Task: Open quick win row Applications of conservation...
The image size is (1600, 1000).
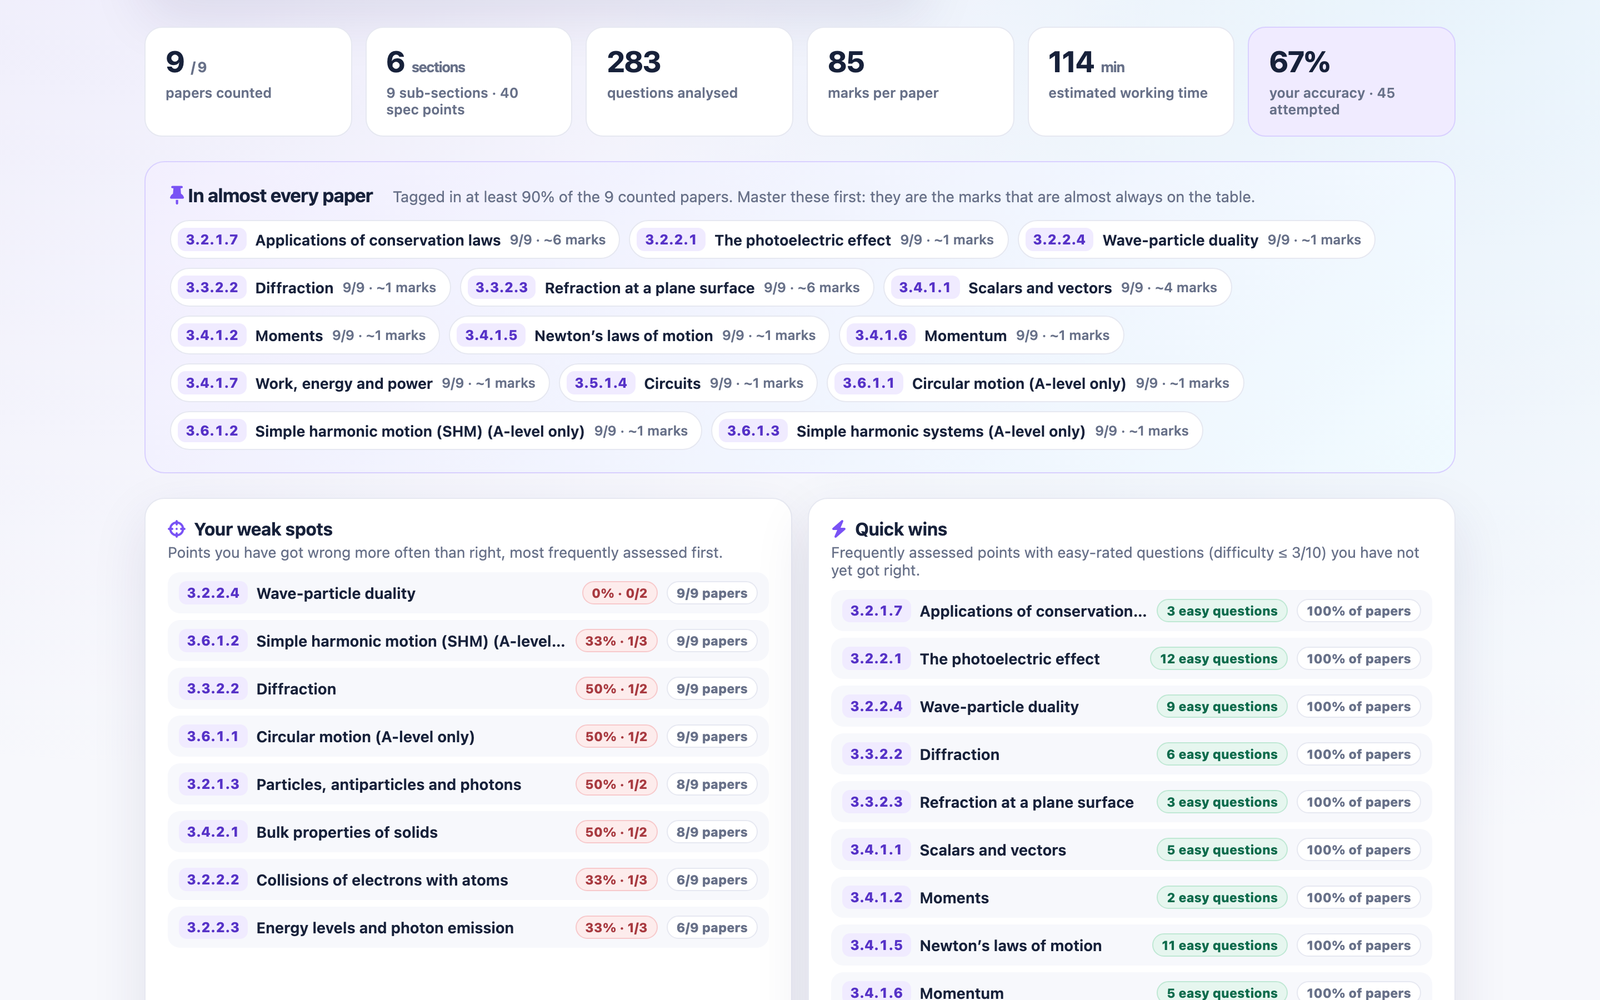Action: click(x=1131, y=611)
